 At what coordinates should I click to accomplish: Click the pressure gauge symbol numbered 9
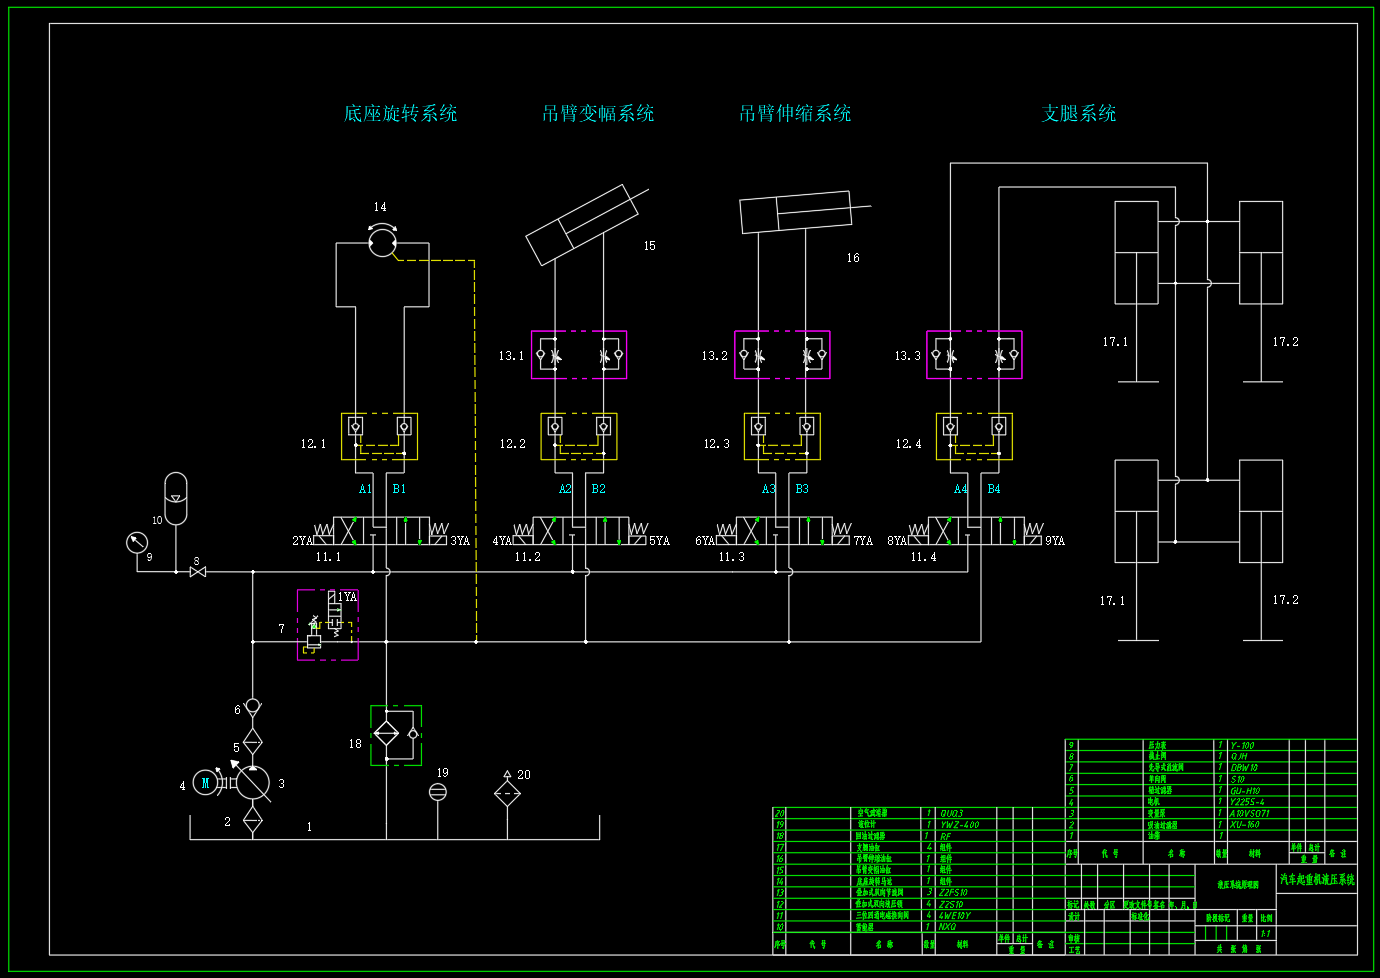[x=137, y=543]
